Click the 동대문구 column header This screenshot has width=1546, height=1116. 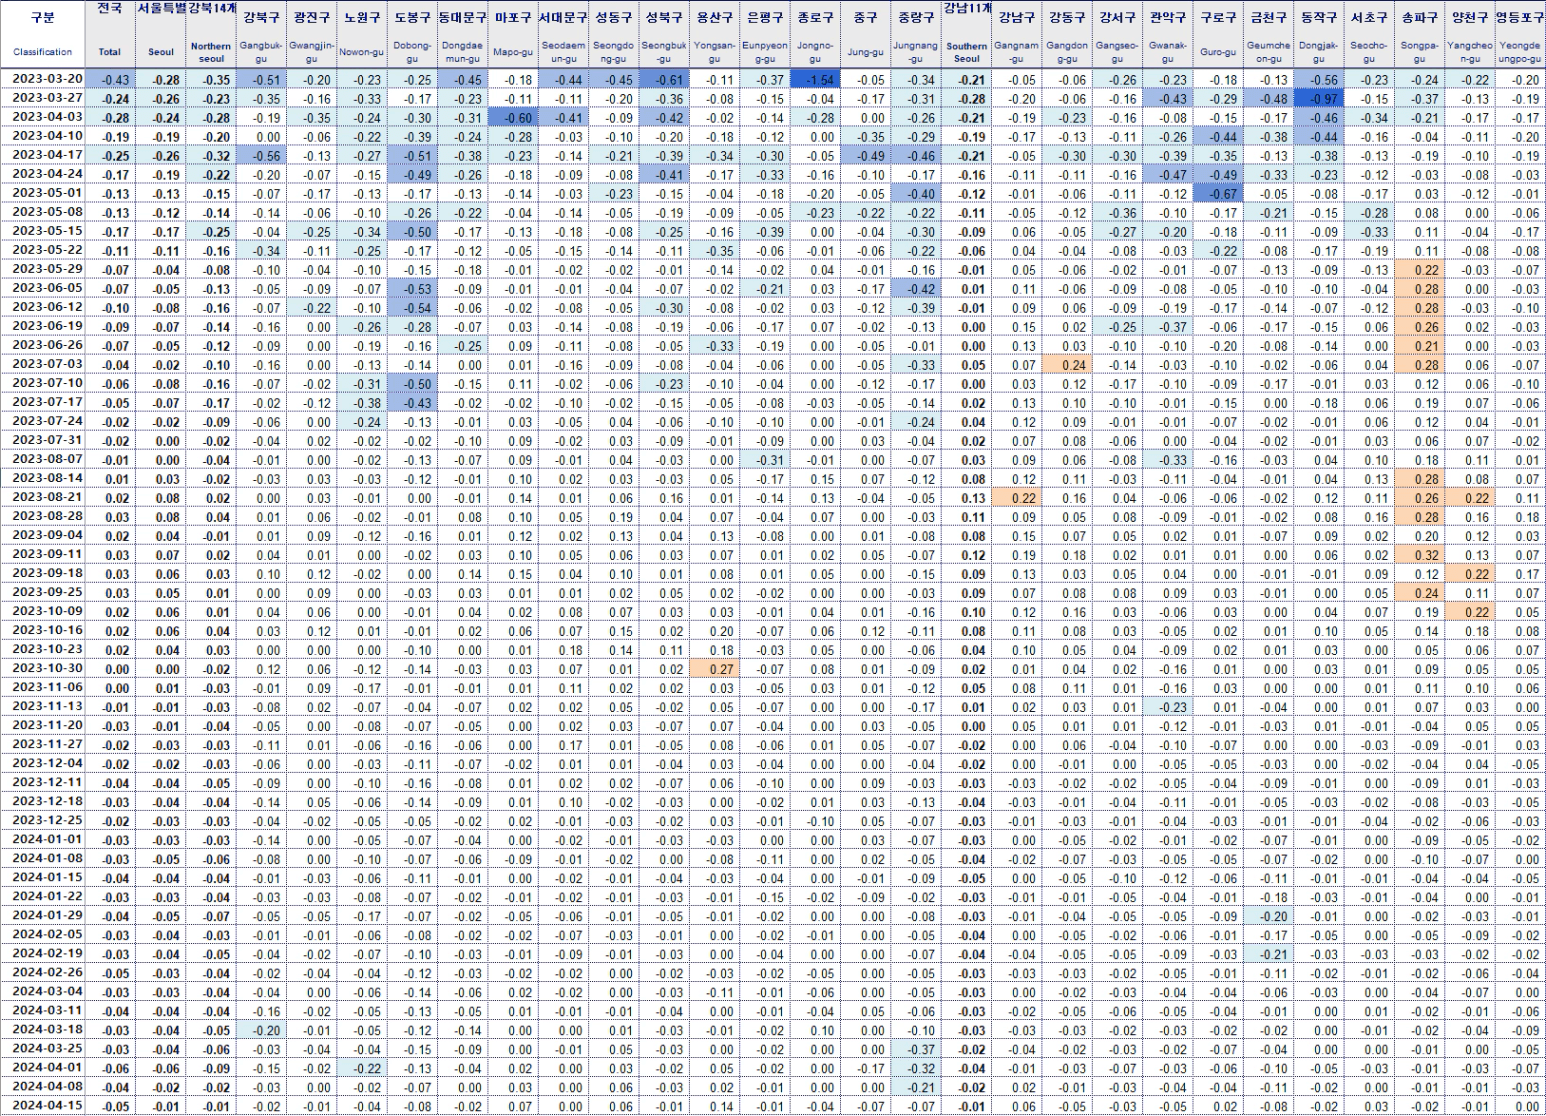pos(463,17)
